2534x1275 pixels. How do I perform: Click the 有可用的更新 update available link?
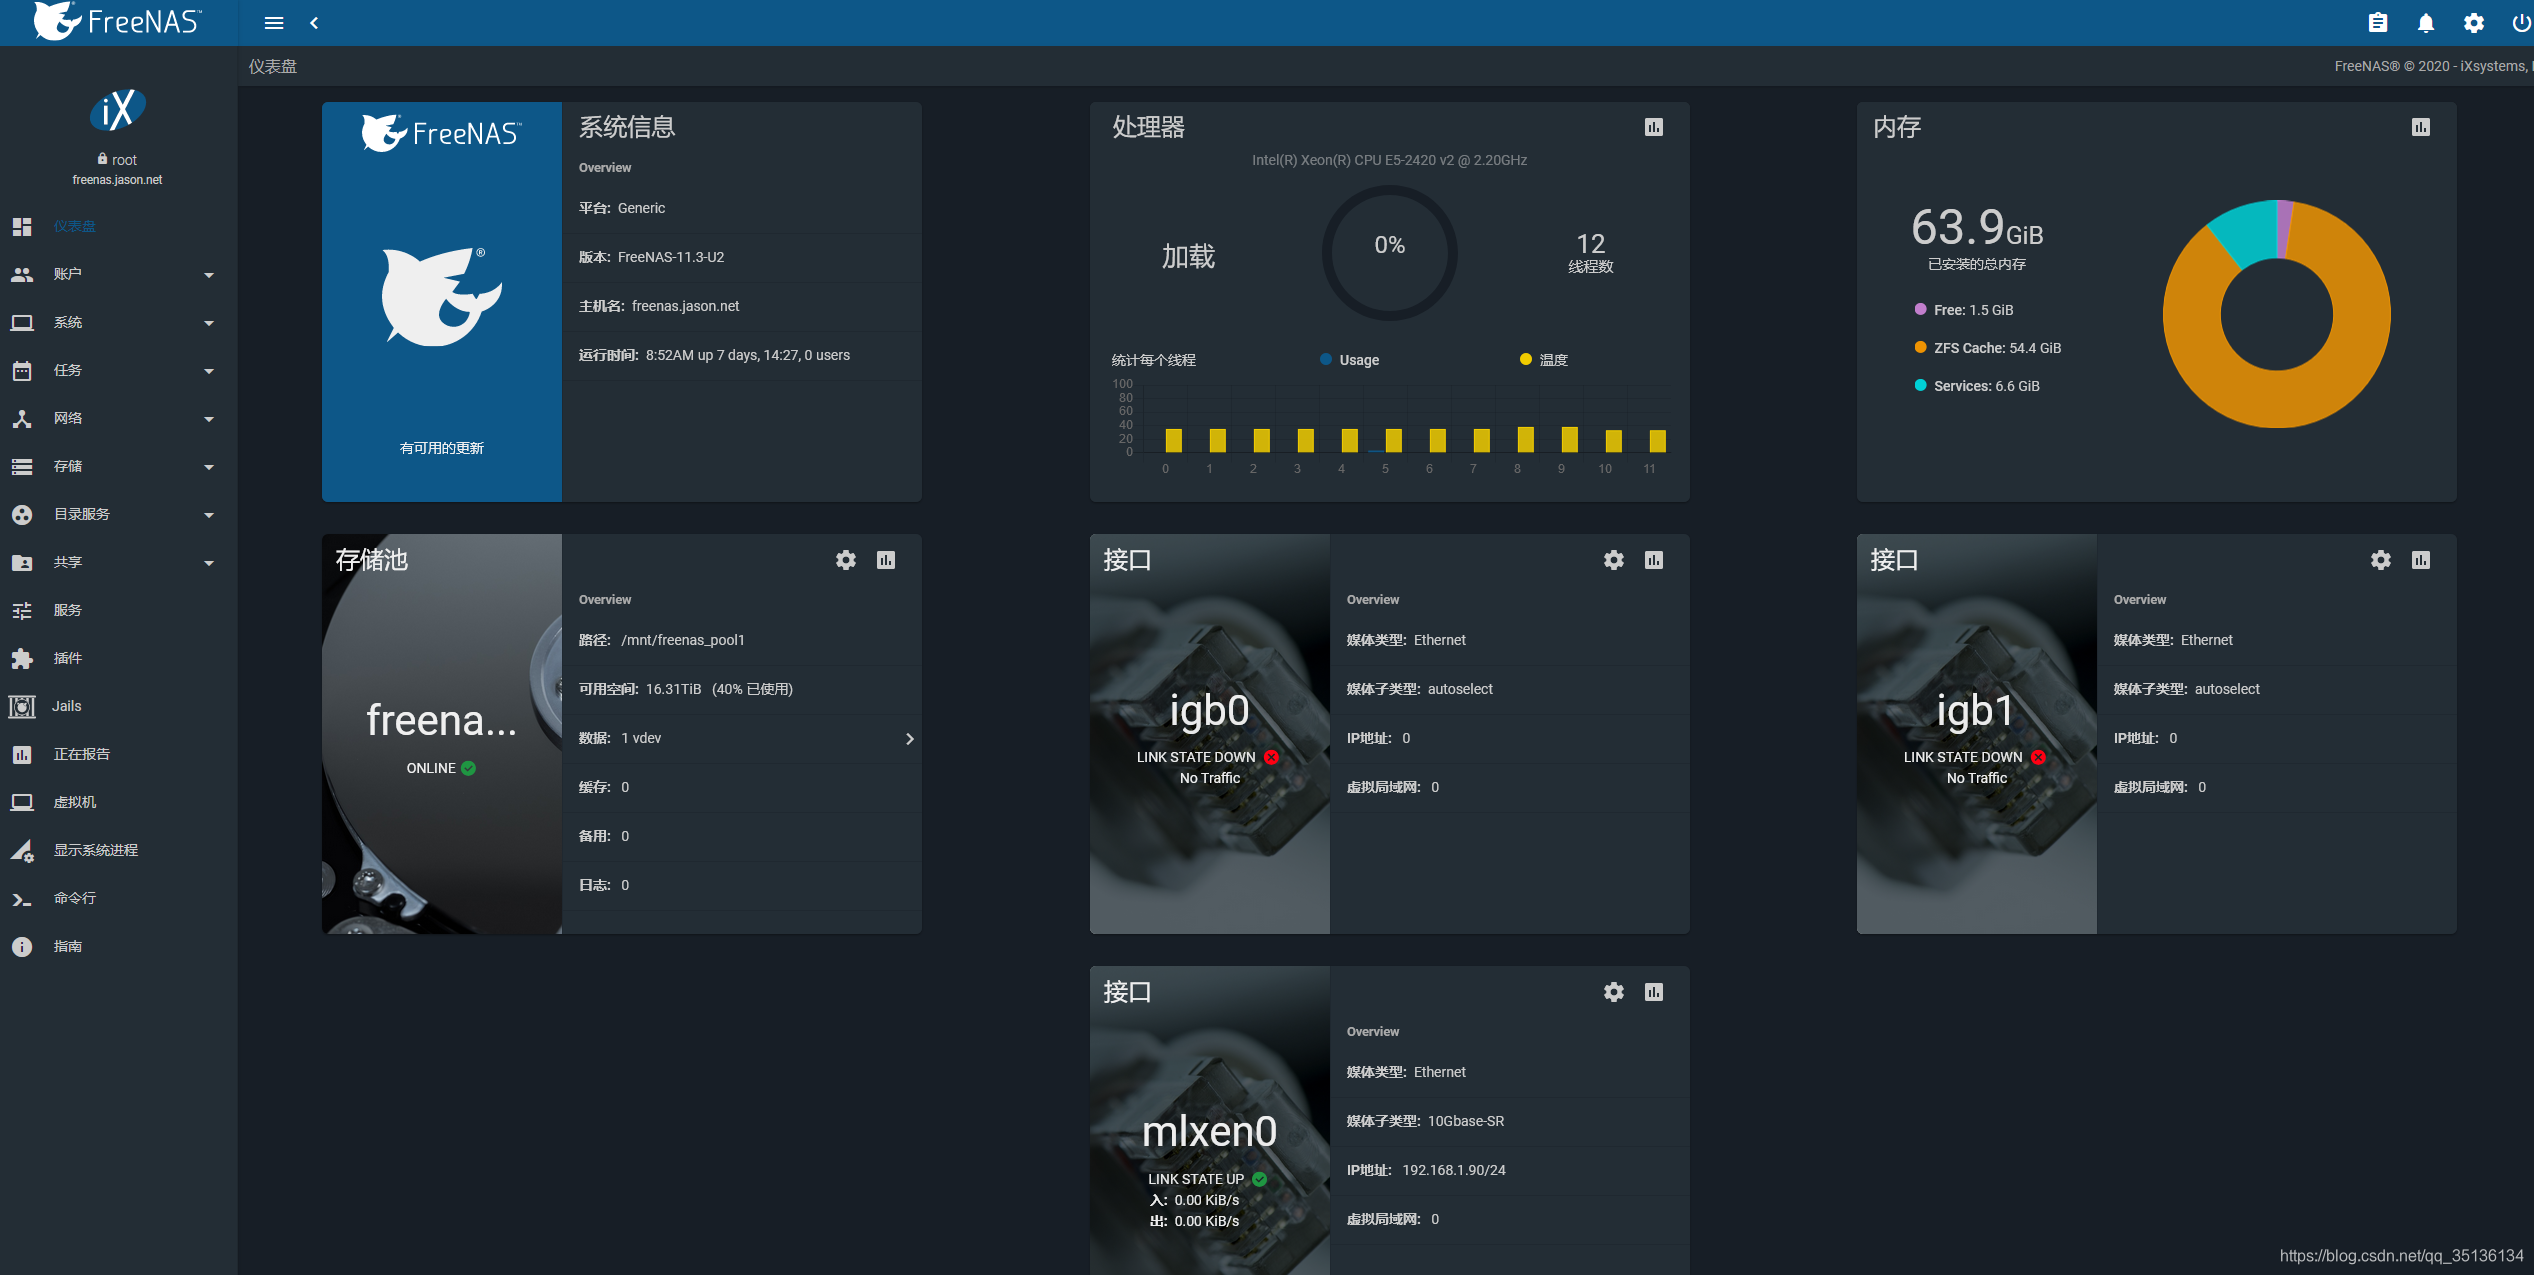pos(441,448)
